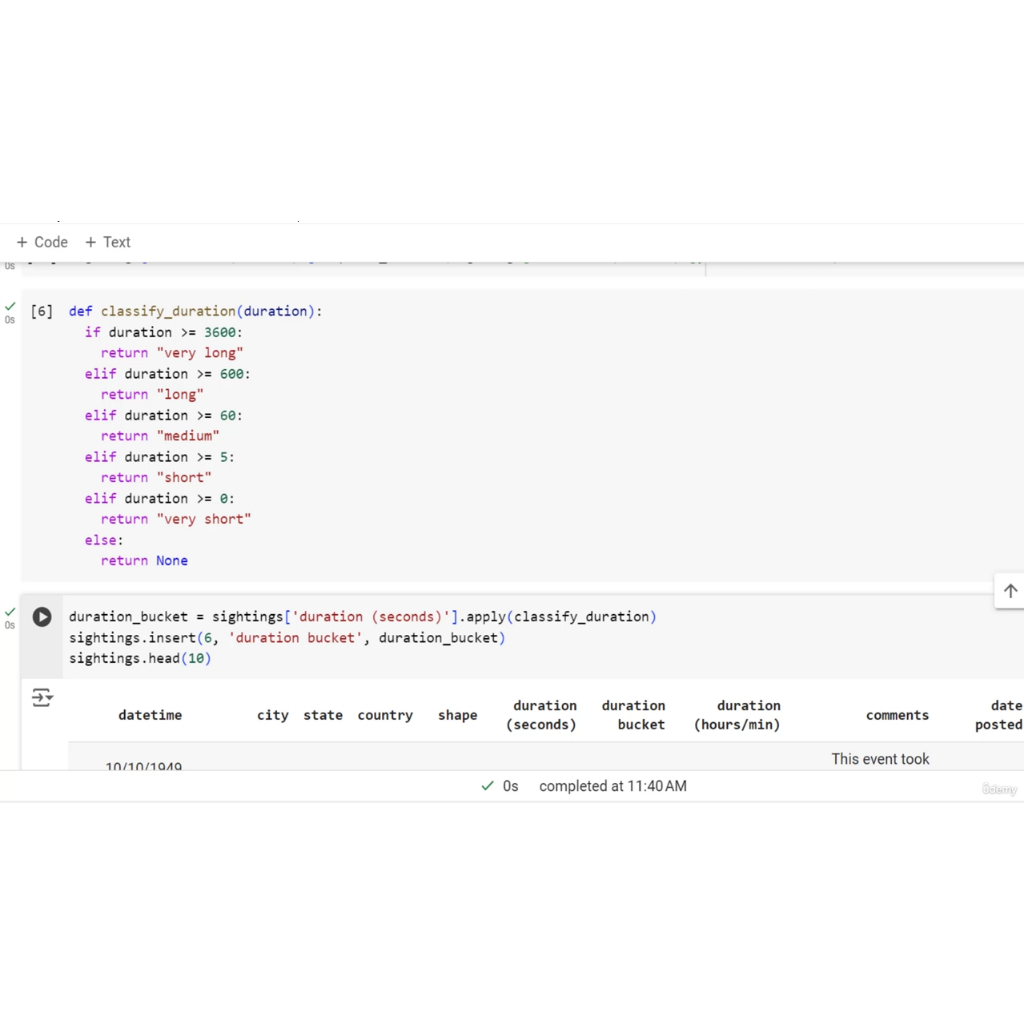Viewport: 1024px width, 1024px height.
Task: Run the duration_bucket code cell
Action: pos(42,617)
